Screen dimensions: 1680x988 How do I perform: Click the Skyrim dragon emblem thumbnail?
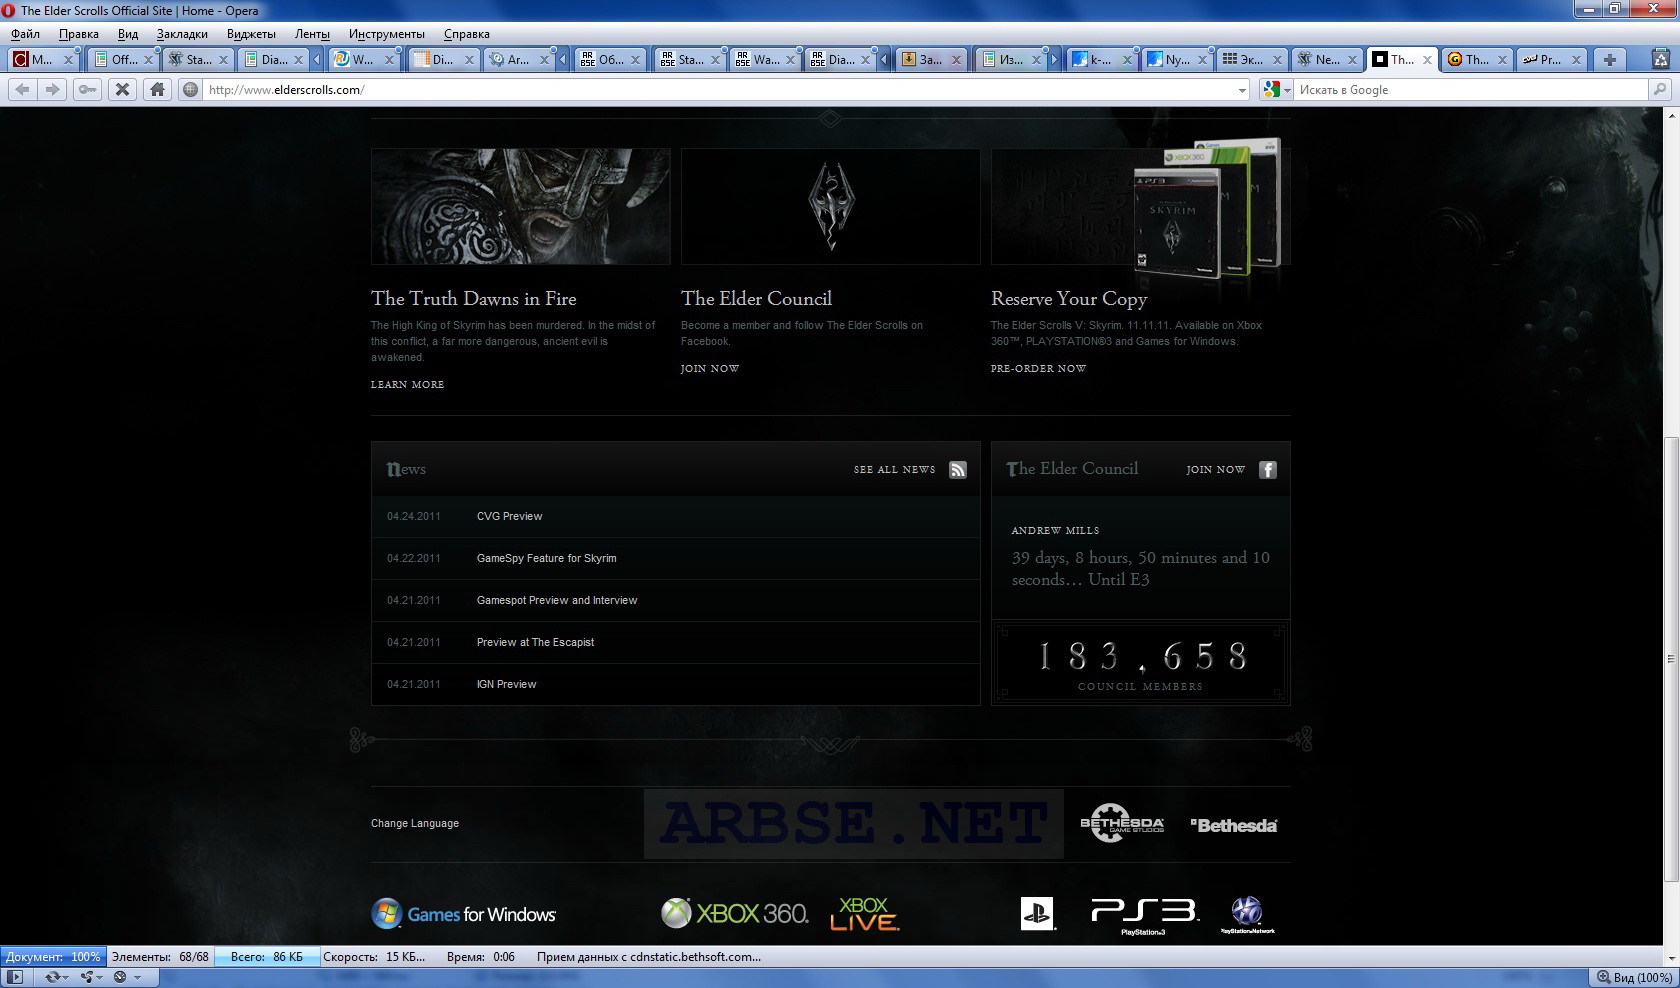(x=830, y=206)
